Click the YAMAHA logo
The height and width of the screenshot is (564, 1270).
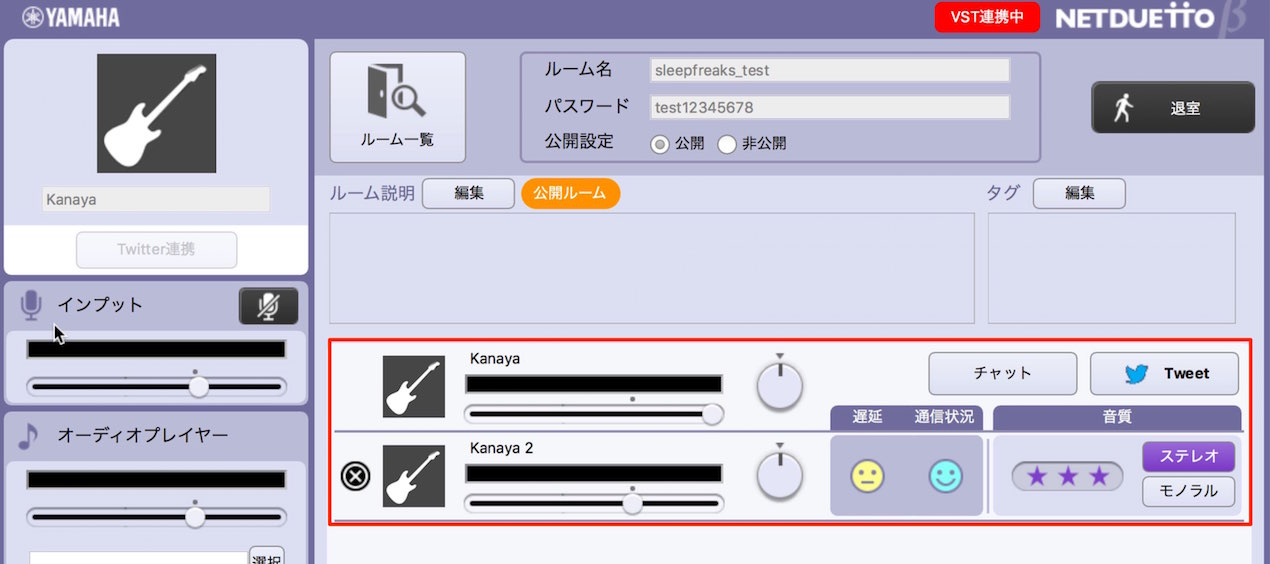[71, 17]
